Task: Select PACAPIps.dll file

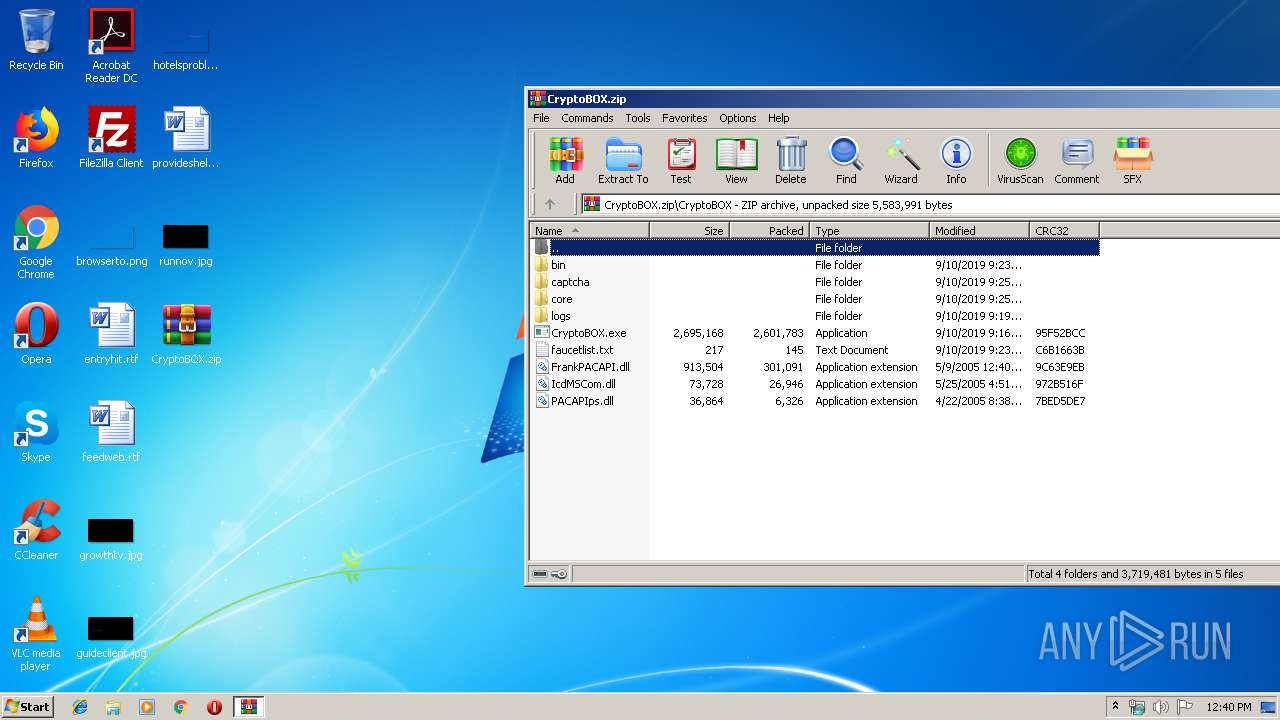Action: 815,401
